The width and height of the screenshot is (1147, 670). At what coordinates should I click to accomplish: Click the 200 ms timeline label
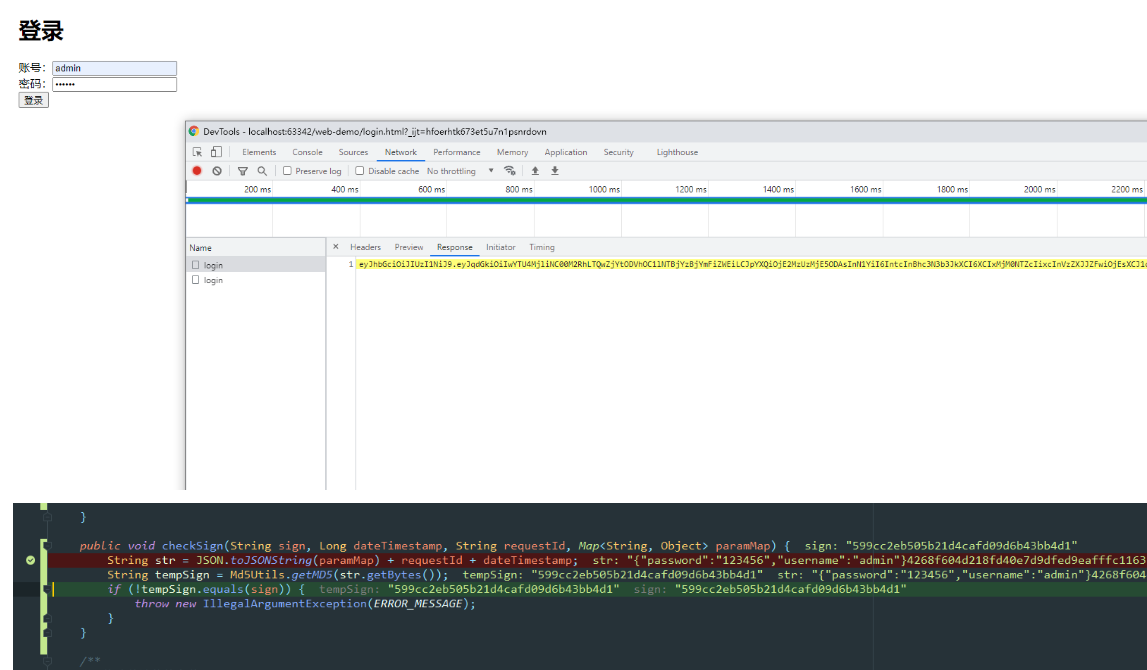pyautogui.click(x=257, y=189)
